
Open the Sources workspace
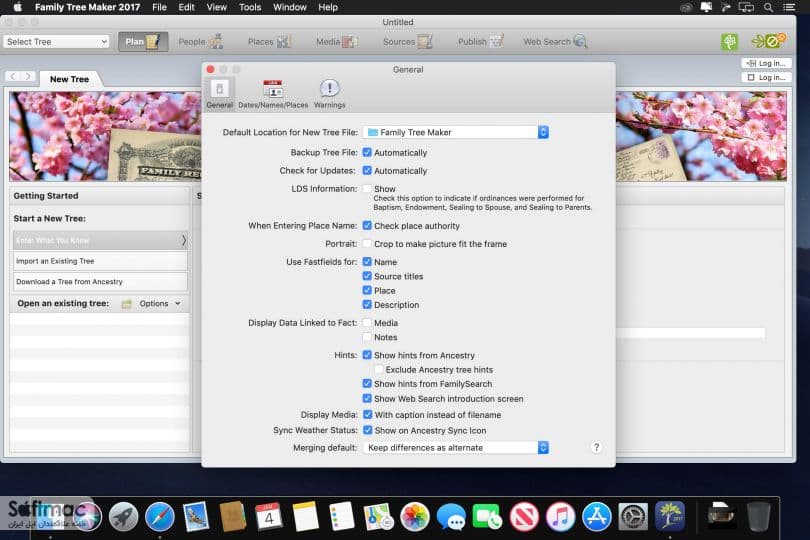[x=407, y=41]
